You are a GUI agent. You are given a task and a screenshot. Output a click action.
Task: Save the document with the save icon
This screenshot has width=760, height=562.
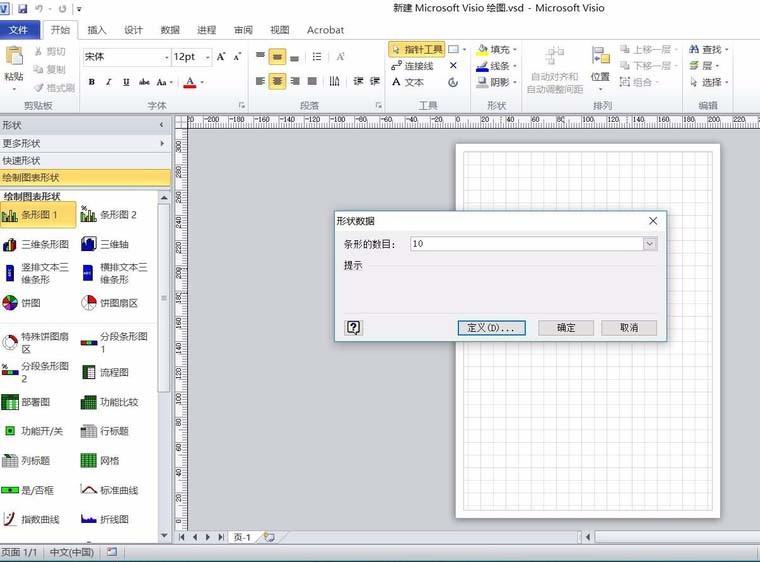click(22, 9)
